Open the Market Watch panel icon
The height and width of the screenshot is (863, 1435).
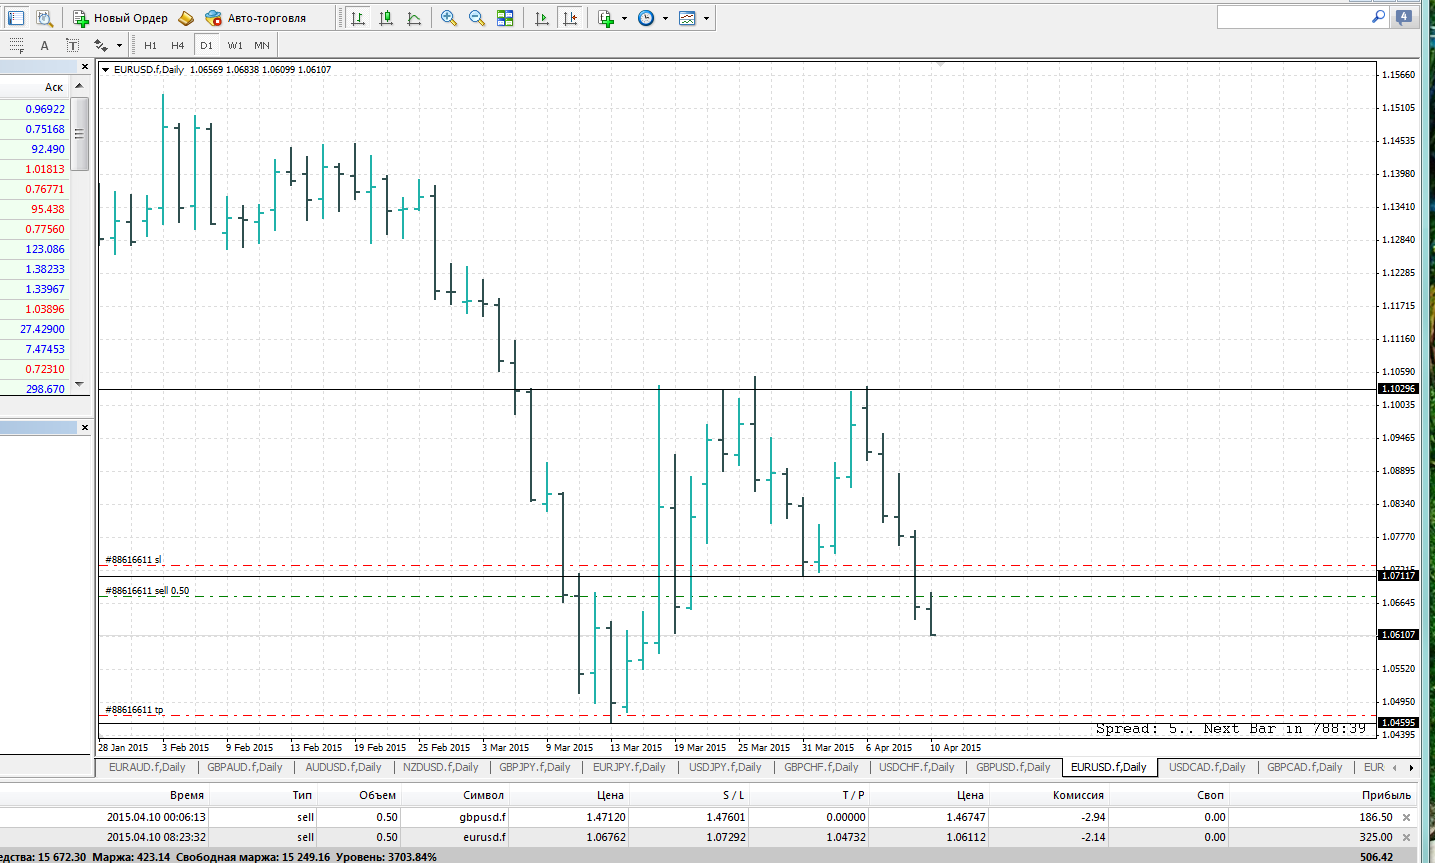pos(16,18)
